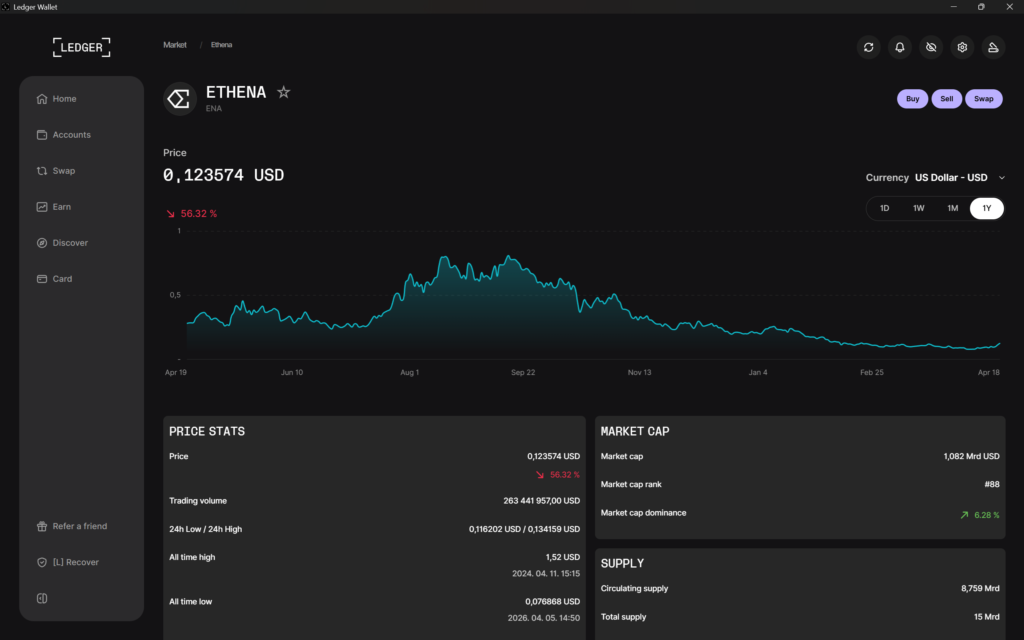Click the Earn chart icon

[42, 206]
